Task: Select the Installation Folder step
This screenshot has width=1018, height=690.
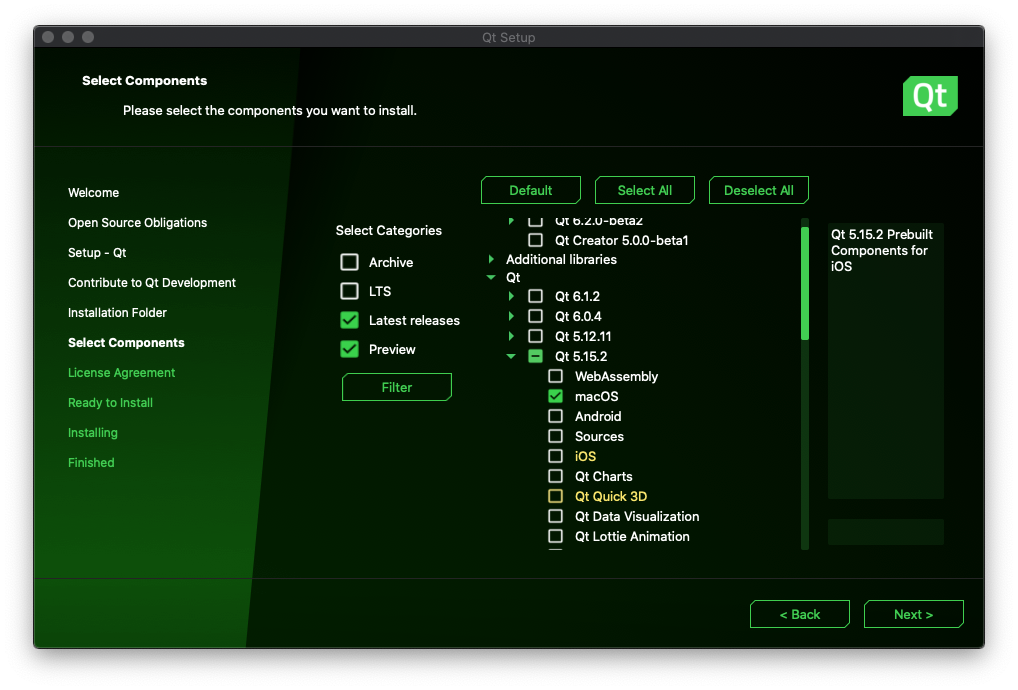Action: (118, 312)
